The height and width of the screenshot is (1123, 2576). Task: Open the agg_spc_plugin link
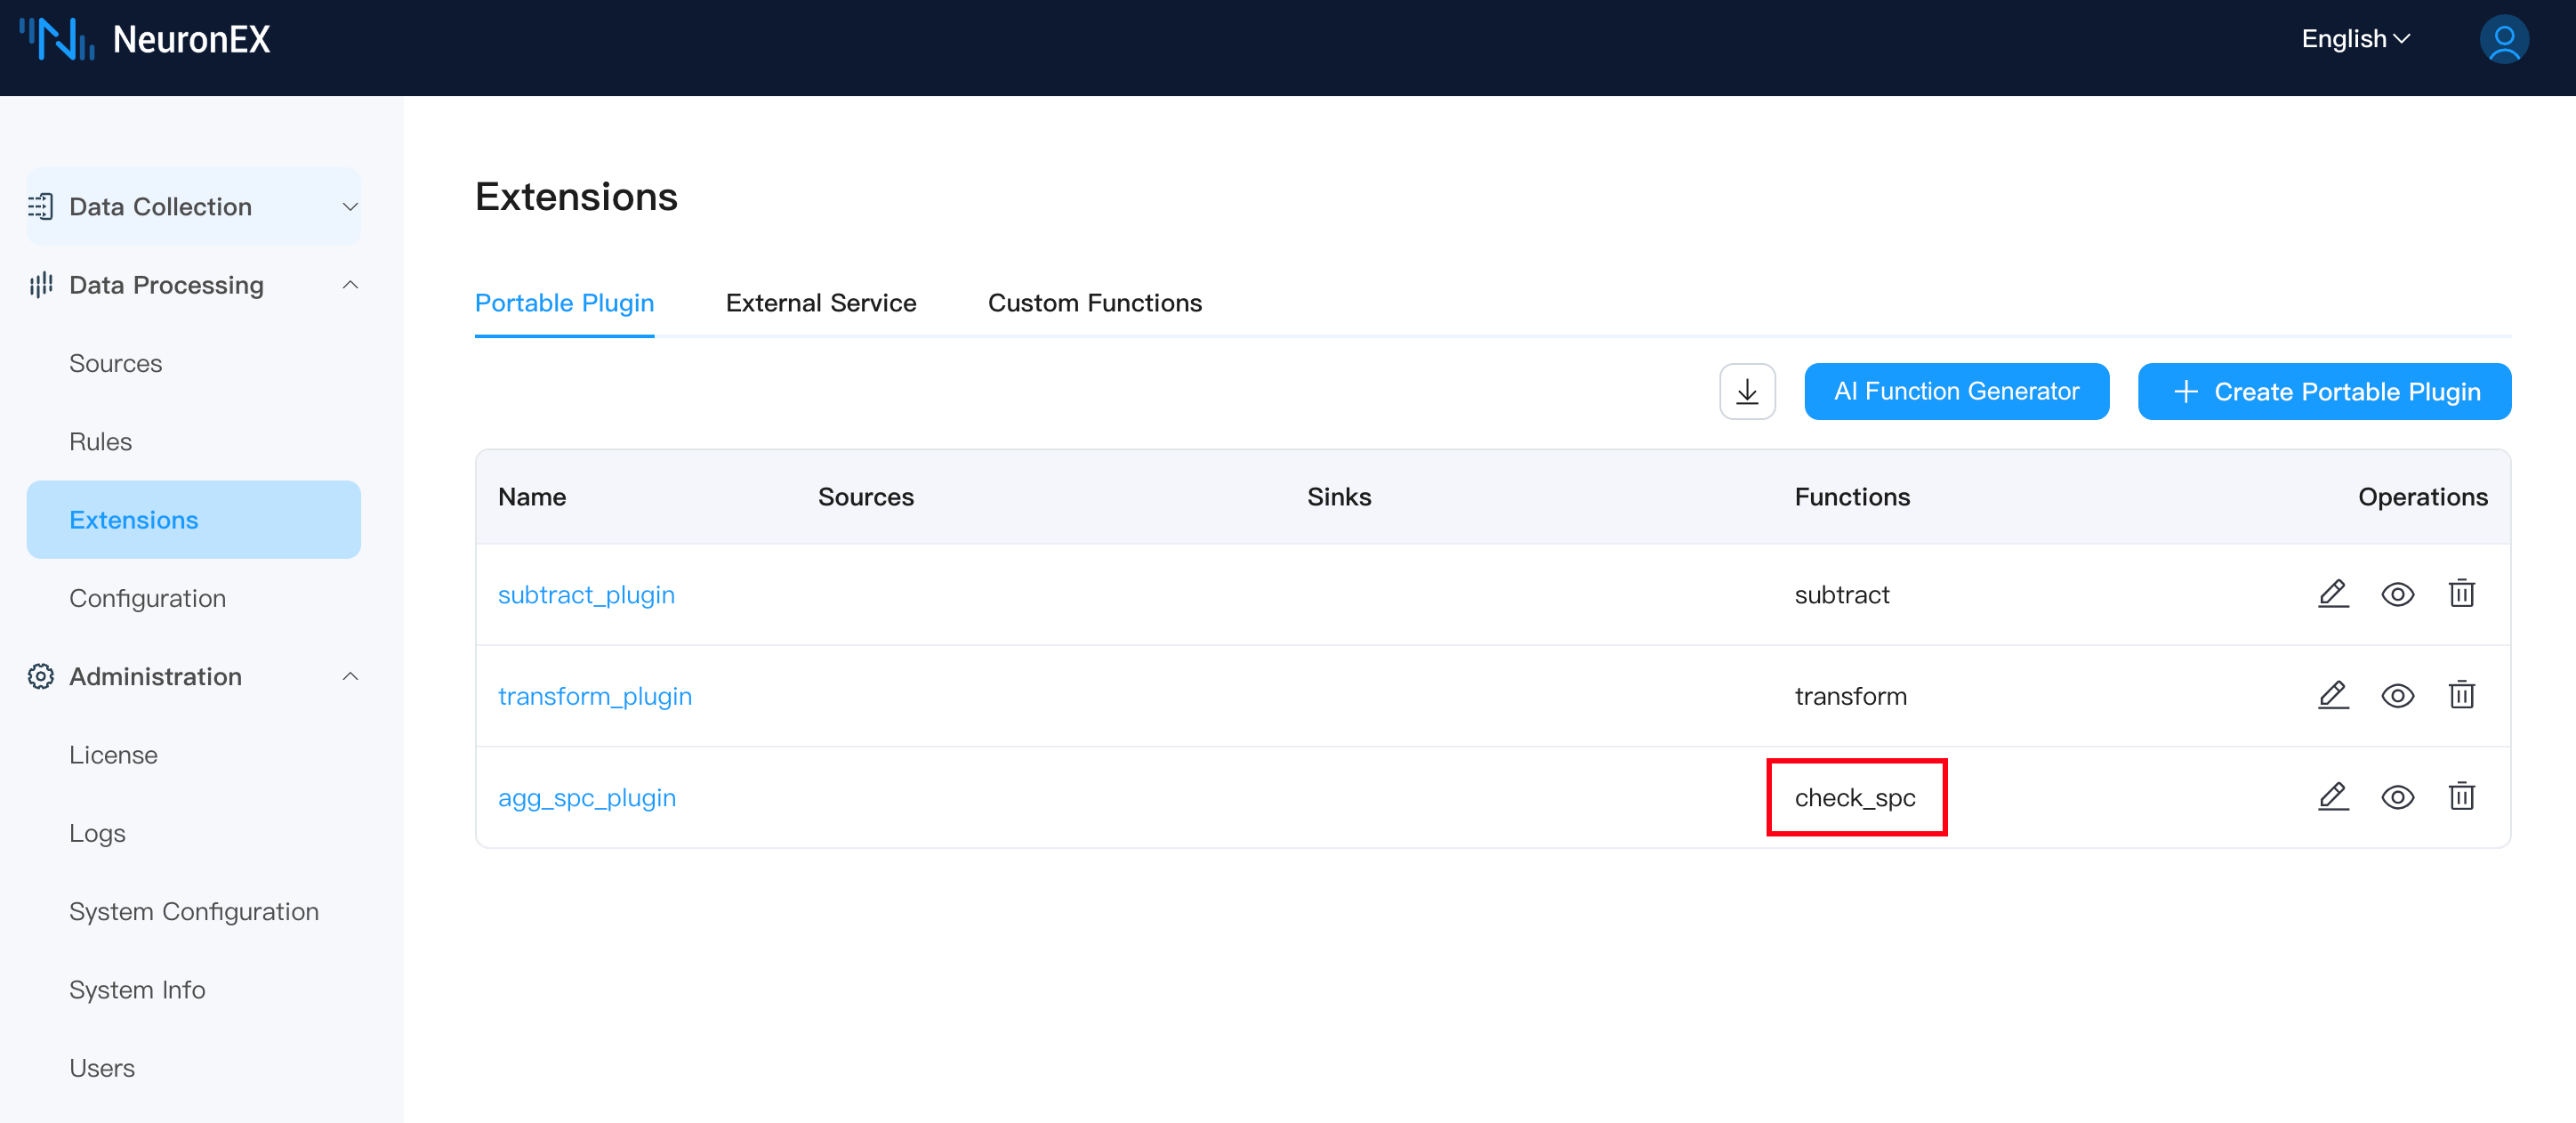click(x=587, y=798)
